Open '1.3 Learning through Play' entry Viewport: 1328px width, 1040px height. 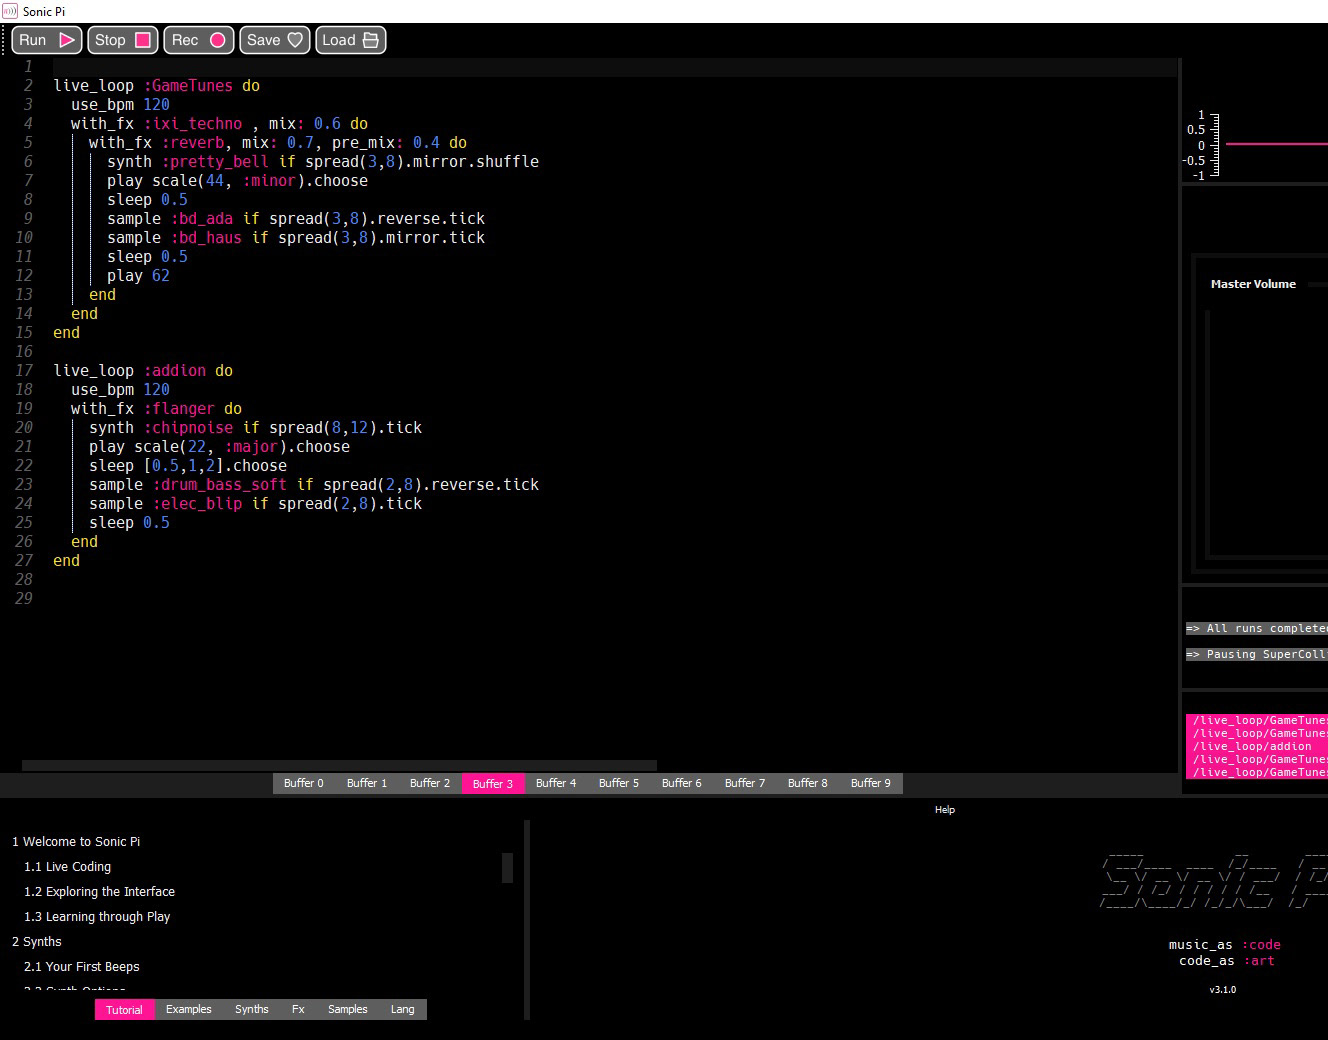click(97, 917)
